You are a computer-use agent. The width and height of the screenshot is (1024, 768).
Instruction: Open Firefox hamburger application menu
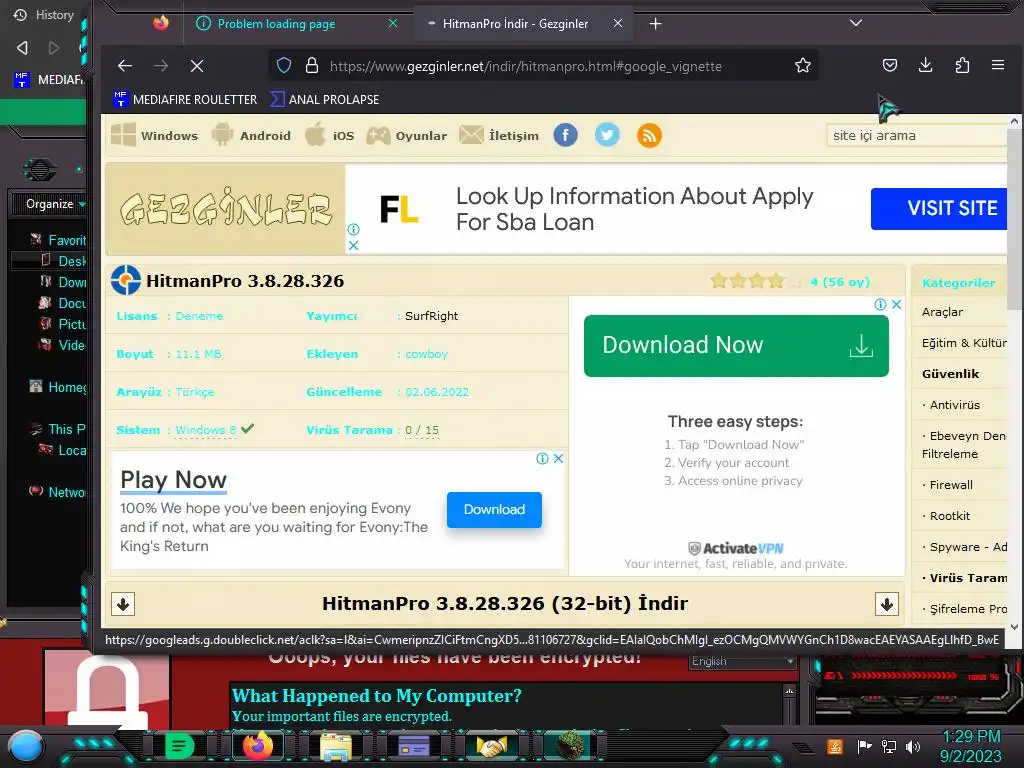[998, 65]
